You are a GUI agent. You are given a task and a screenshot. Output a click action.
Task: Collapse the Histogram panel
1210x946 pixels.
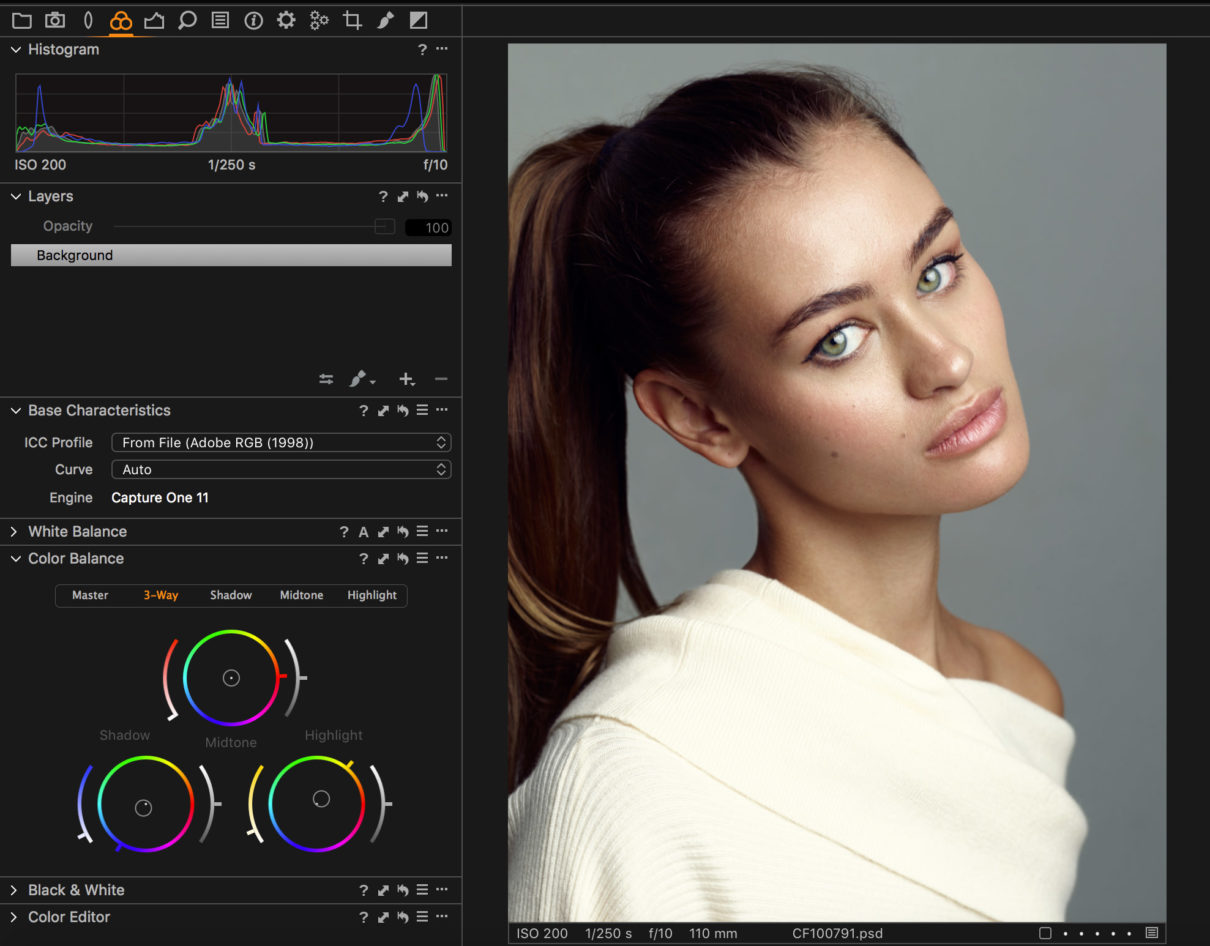tap(15, 48)
